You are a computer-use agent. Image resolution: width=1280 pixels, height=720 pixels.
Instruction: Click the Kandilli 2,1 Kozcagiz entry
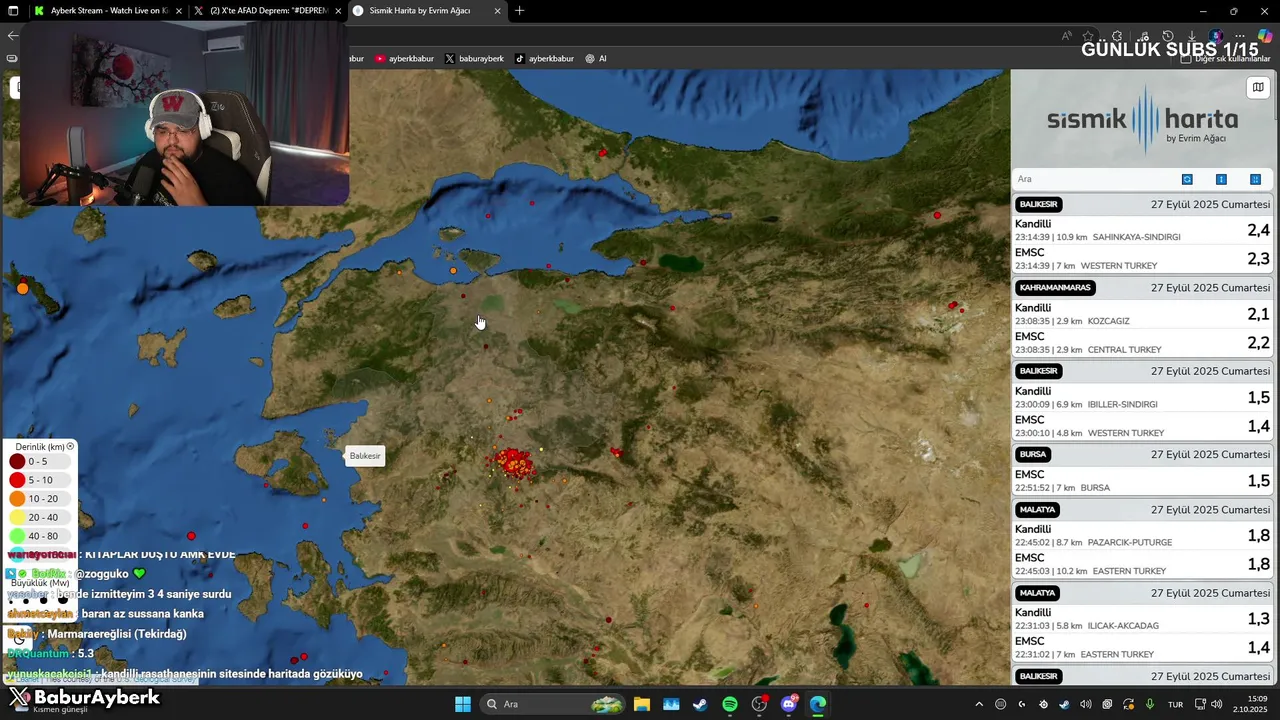tap(1142, 314)
